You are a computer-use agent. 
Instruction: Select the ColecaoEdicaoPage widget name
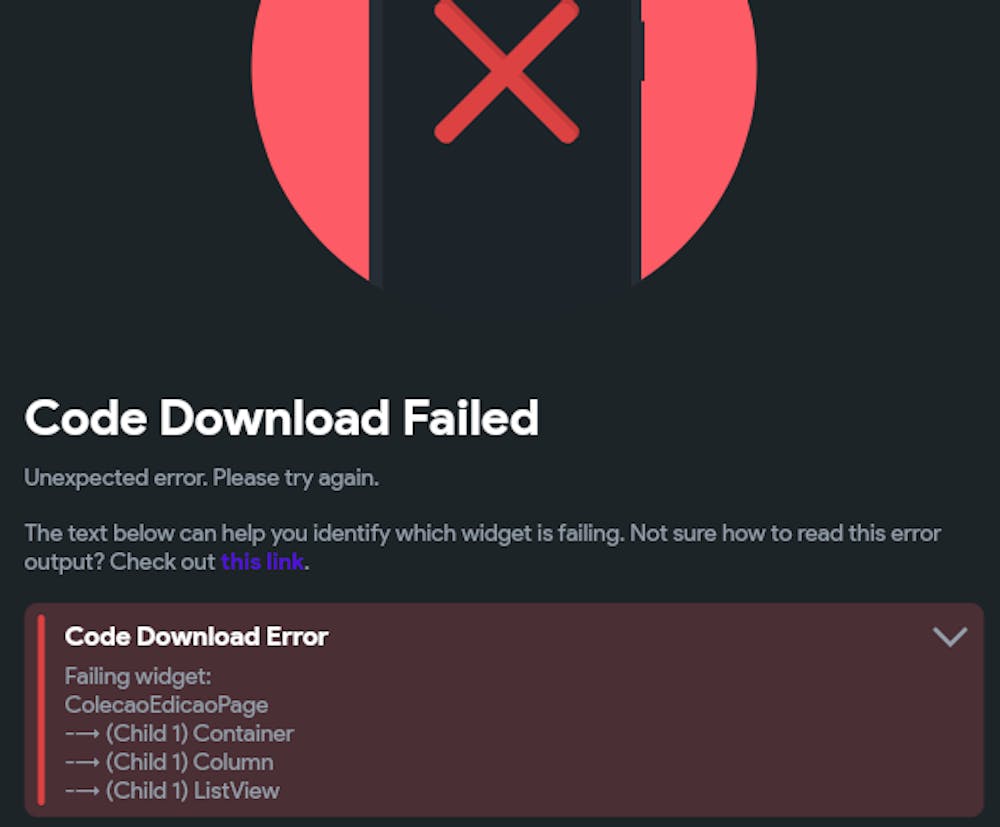[x=166, y=705]
